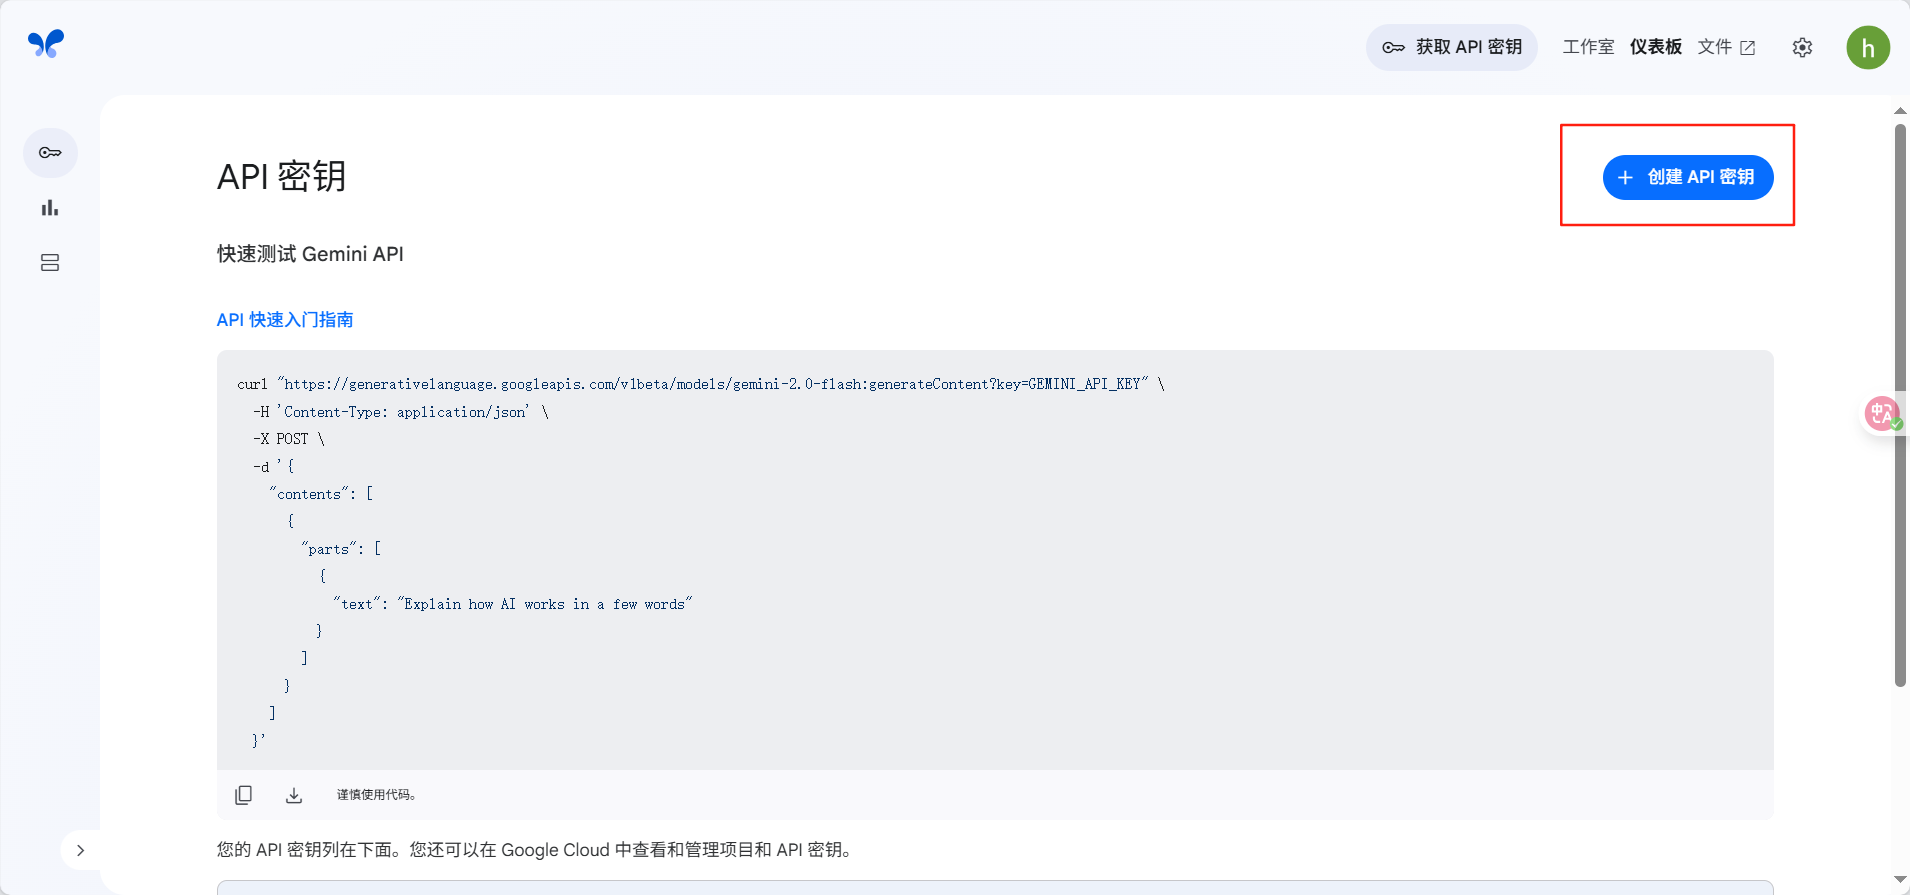Screen dimensions: 1910x895
Task: Click the 创建 API 密钥 button
Action: click(x=1688, y=177)
